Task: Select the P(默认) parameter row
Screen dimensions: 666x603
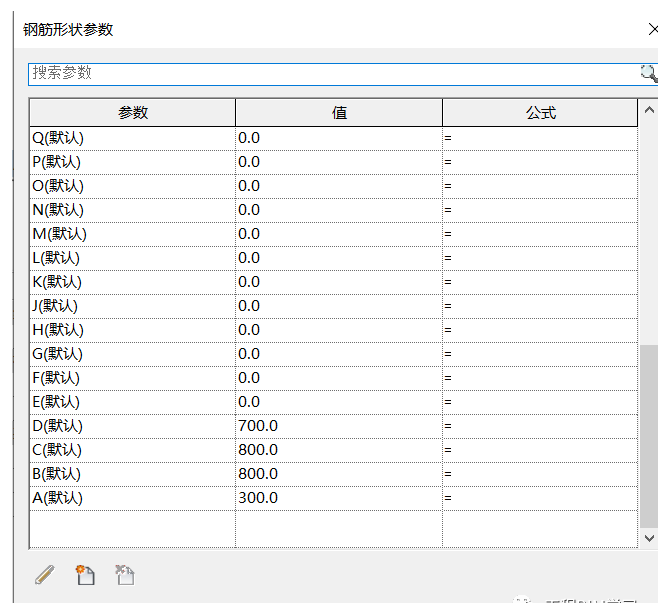Action: click(333, 162)
